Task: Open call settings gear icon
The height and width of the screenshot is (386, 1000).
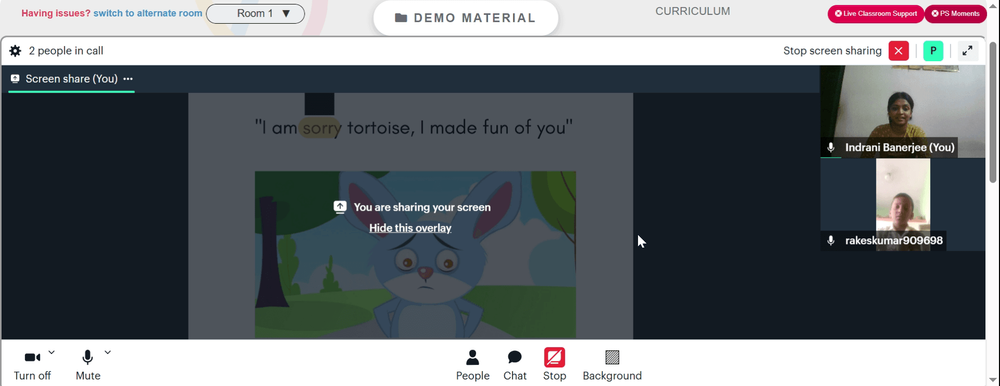Action: 15,51
